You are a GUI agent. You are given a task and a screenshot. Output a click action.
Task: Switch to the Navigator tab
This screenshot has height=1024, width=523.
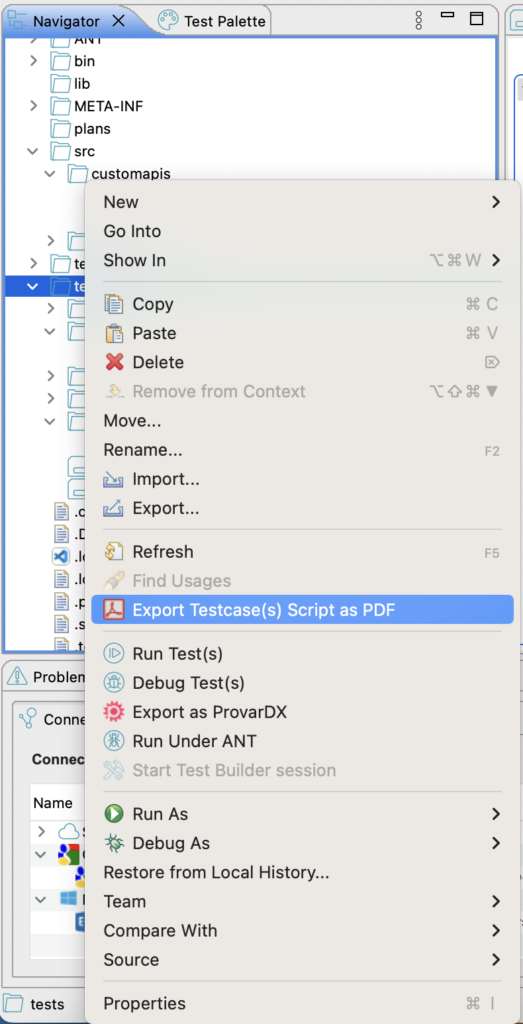[x=66, y=21]
